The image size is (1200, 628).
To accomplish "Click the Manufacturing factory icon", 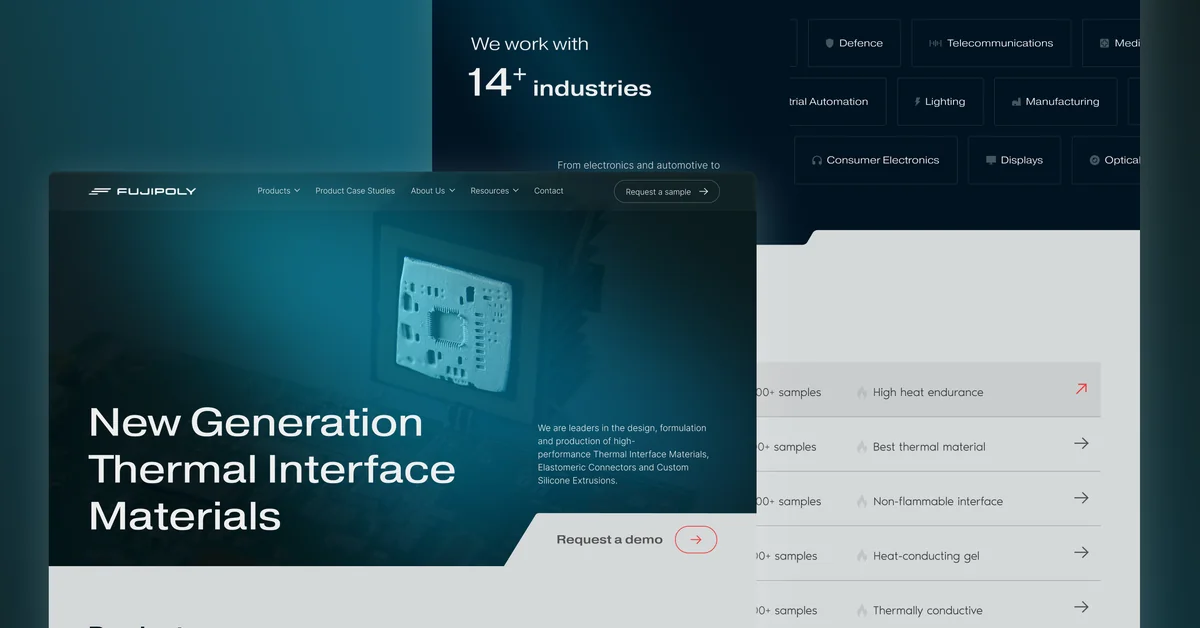I will click(x=1016, y=102).
